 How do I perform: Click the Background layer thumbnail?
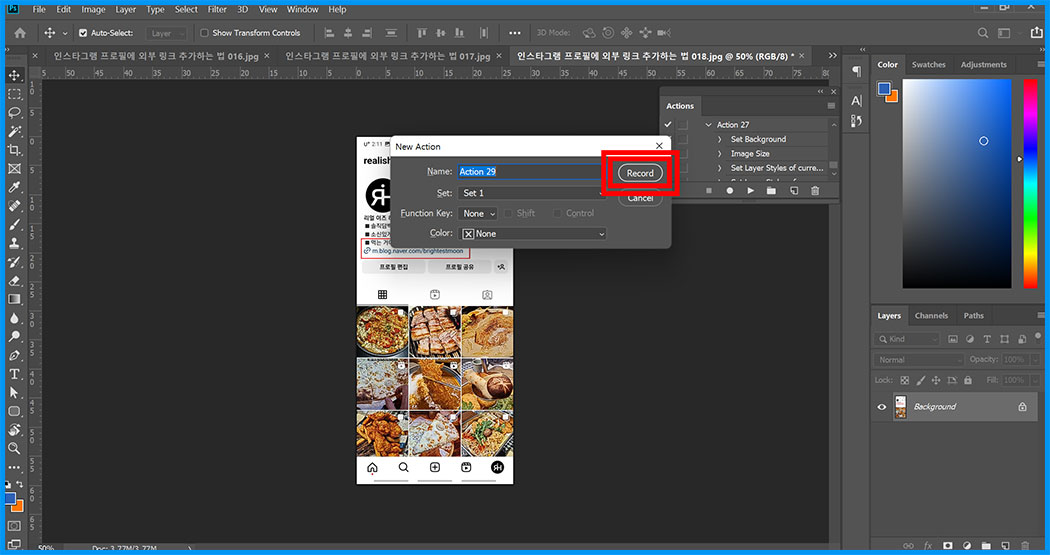point(901,407)
